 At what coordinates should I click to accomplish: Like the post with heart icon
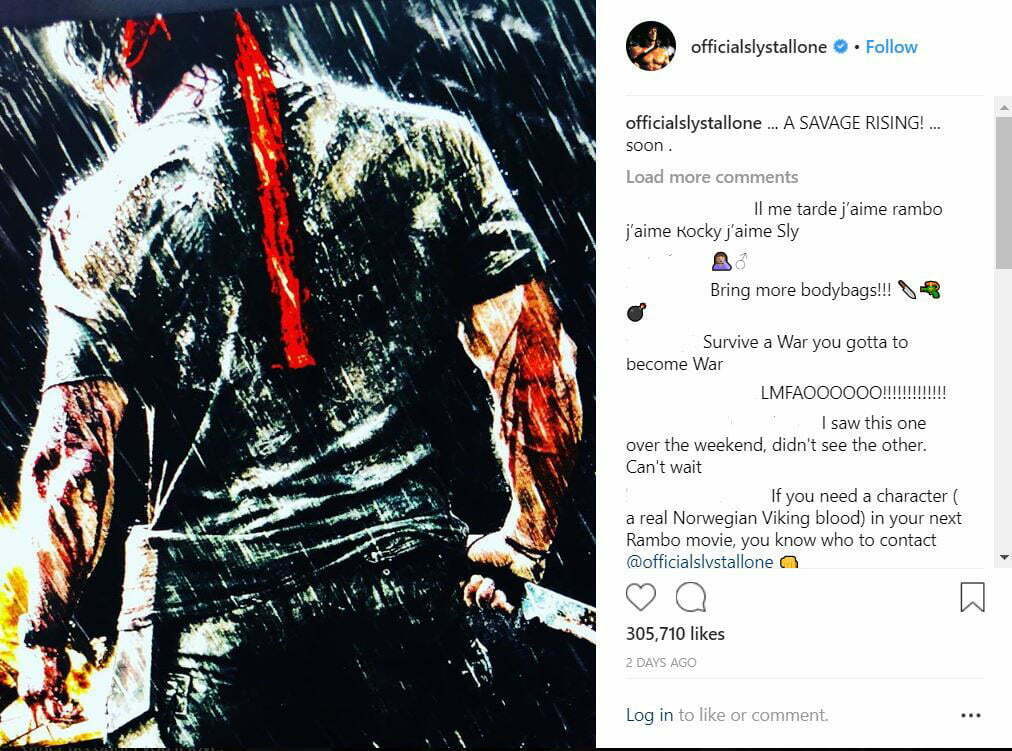coord(640,597)
